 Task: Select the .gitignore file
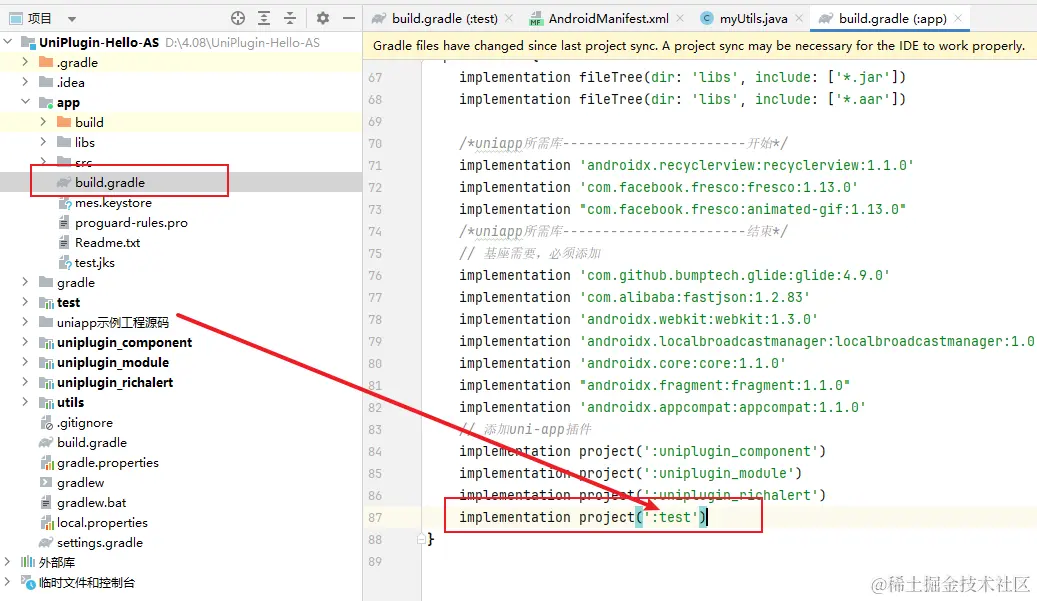coord(85,422)
